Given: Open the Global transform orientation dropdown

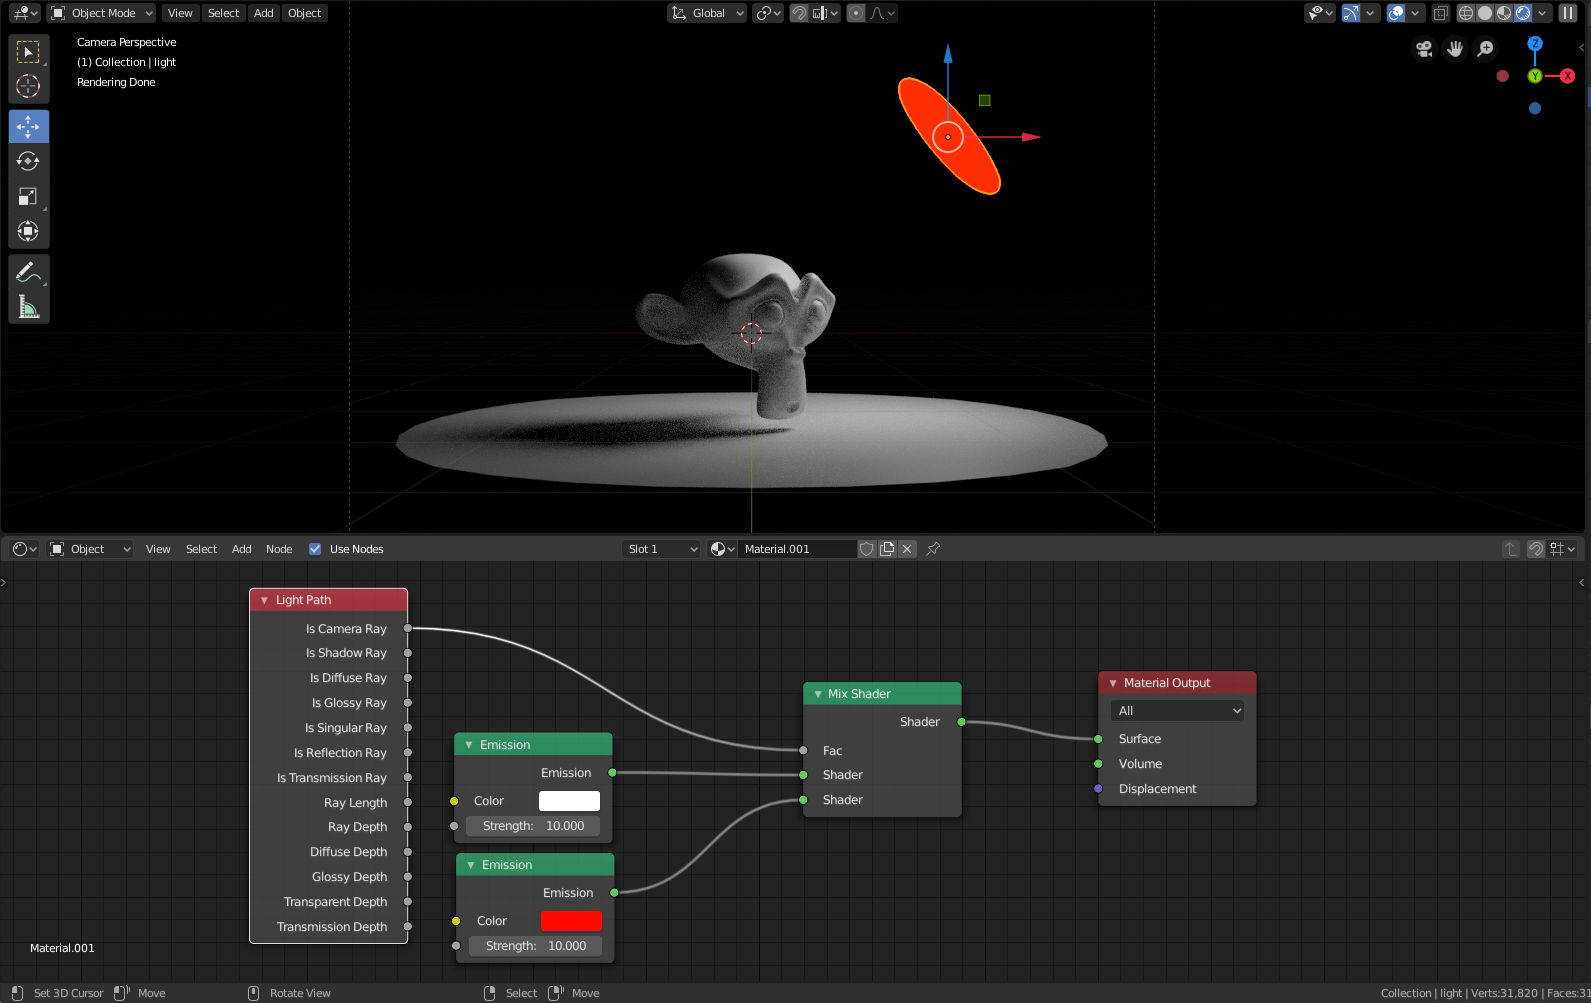Looking at the screenshot, I should coord(707,13).
